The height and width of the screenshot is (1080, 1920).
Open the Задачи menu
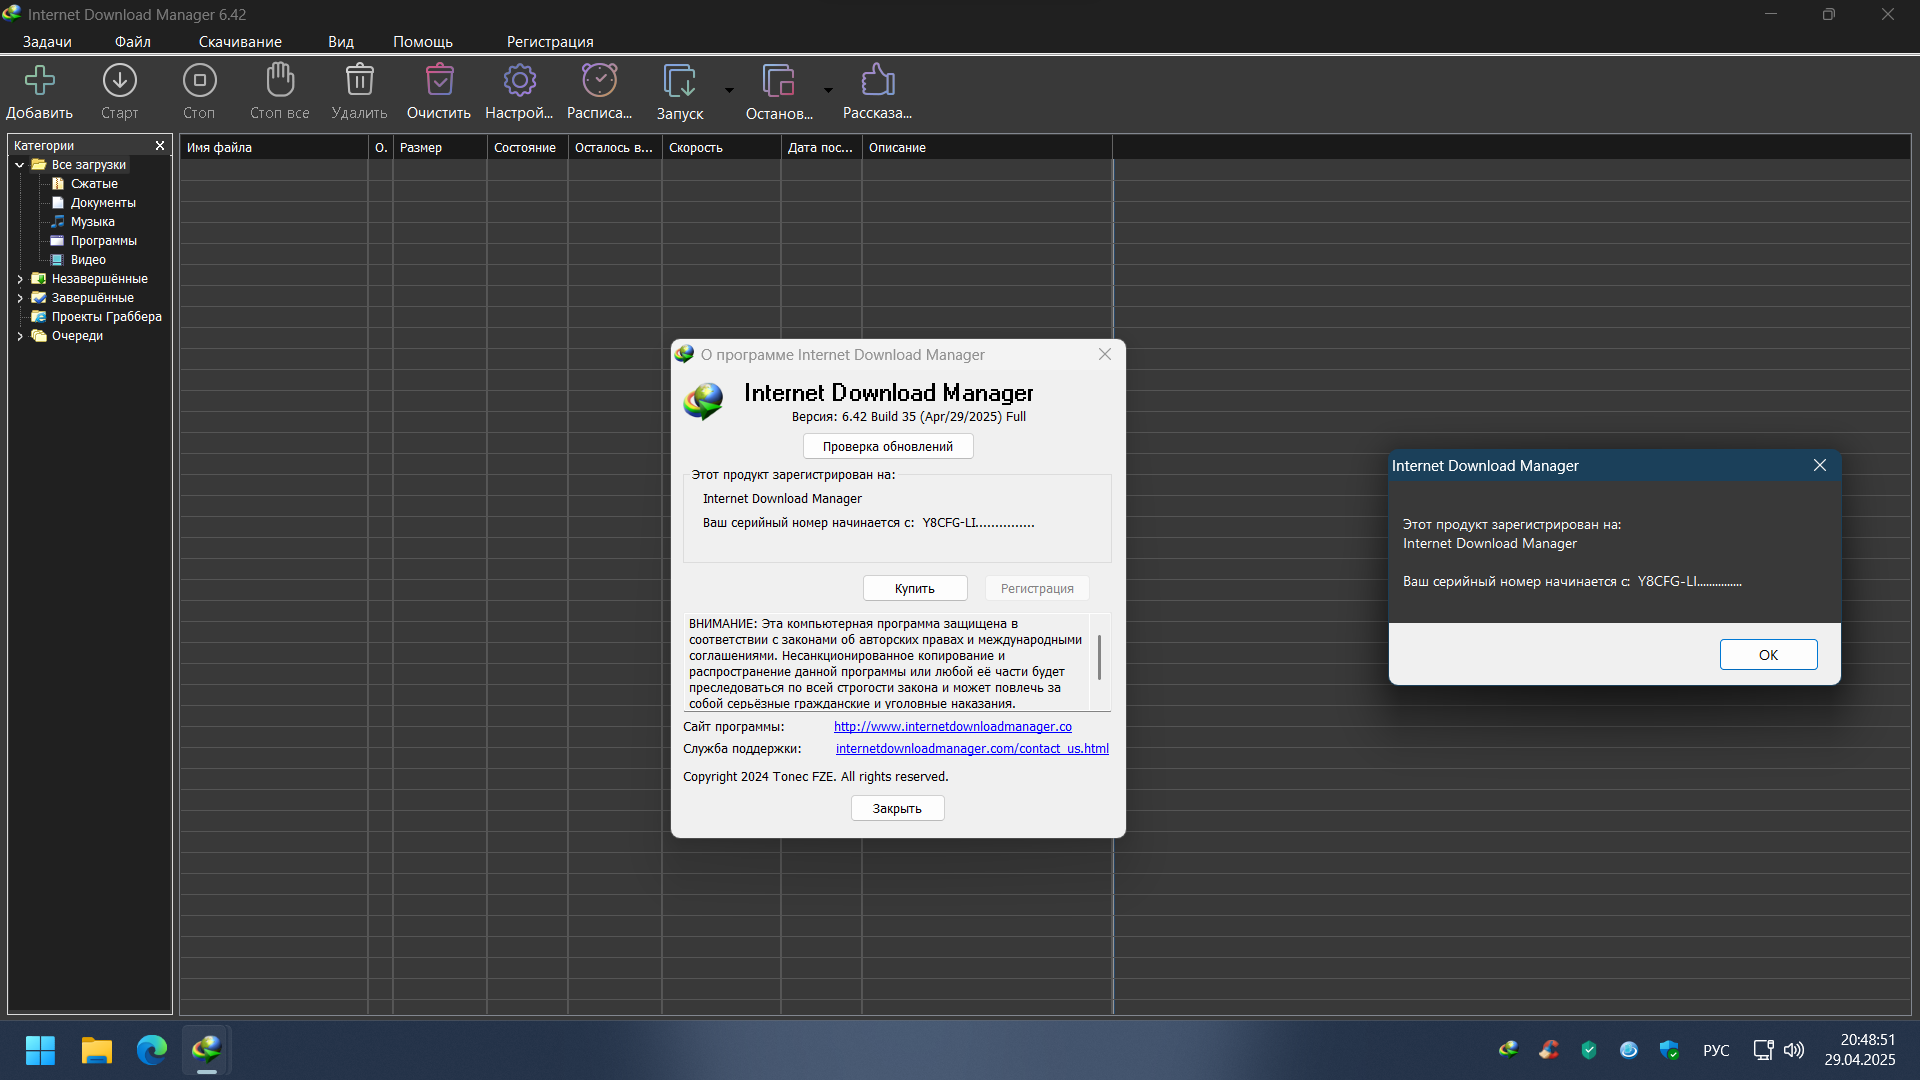[x=47, y=42]
